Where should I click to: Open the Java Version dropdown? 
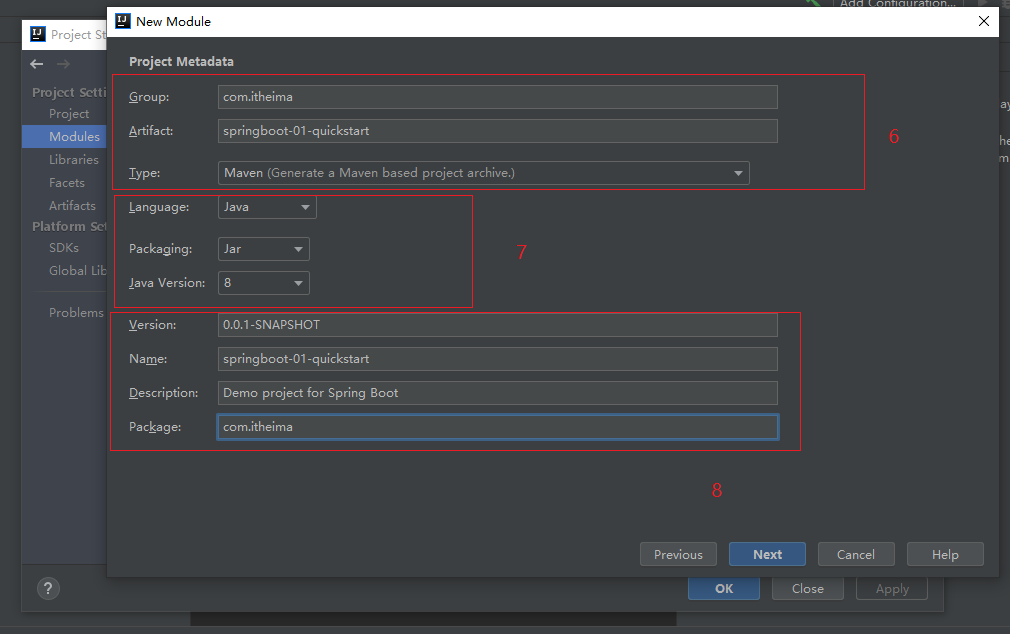click(264, 283)
